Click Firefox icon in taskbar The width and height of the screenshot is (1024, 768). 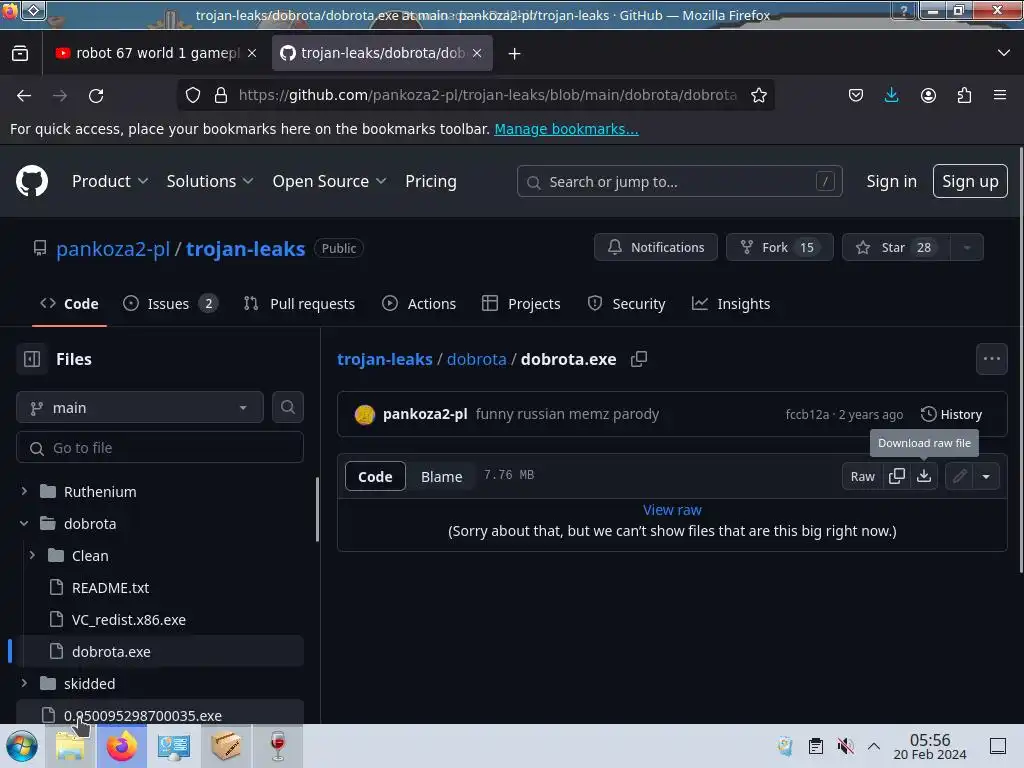(121, 746)
